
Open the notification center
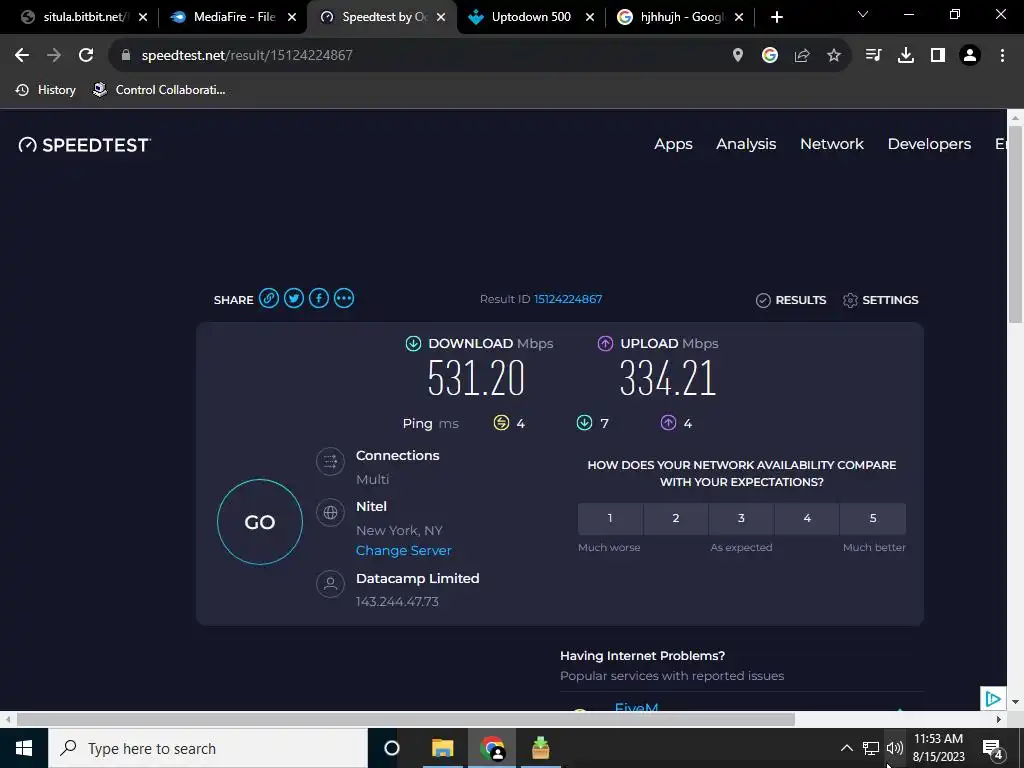pos(993,748)
